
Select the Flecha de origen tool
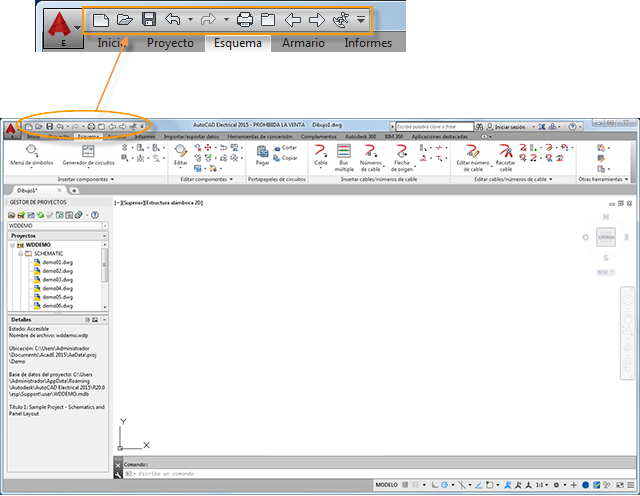(x=402, y=158)
